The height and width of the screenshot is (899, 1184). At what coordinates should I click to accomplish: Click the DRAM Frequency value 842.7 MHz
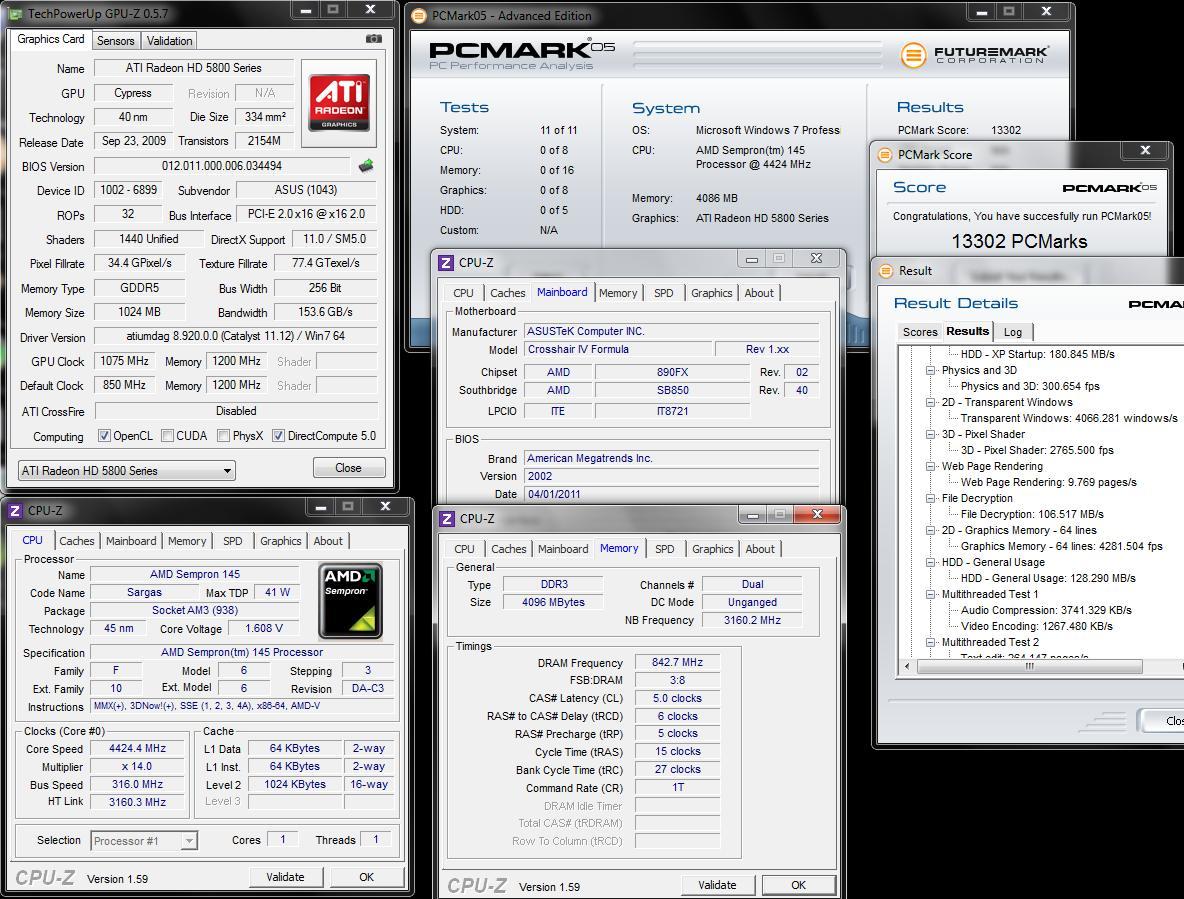tap(677, 662)
